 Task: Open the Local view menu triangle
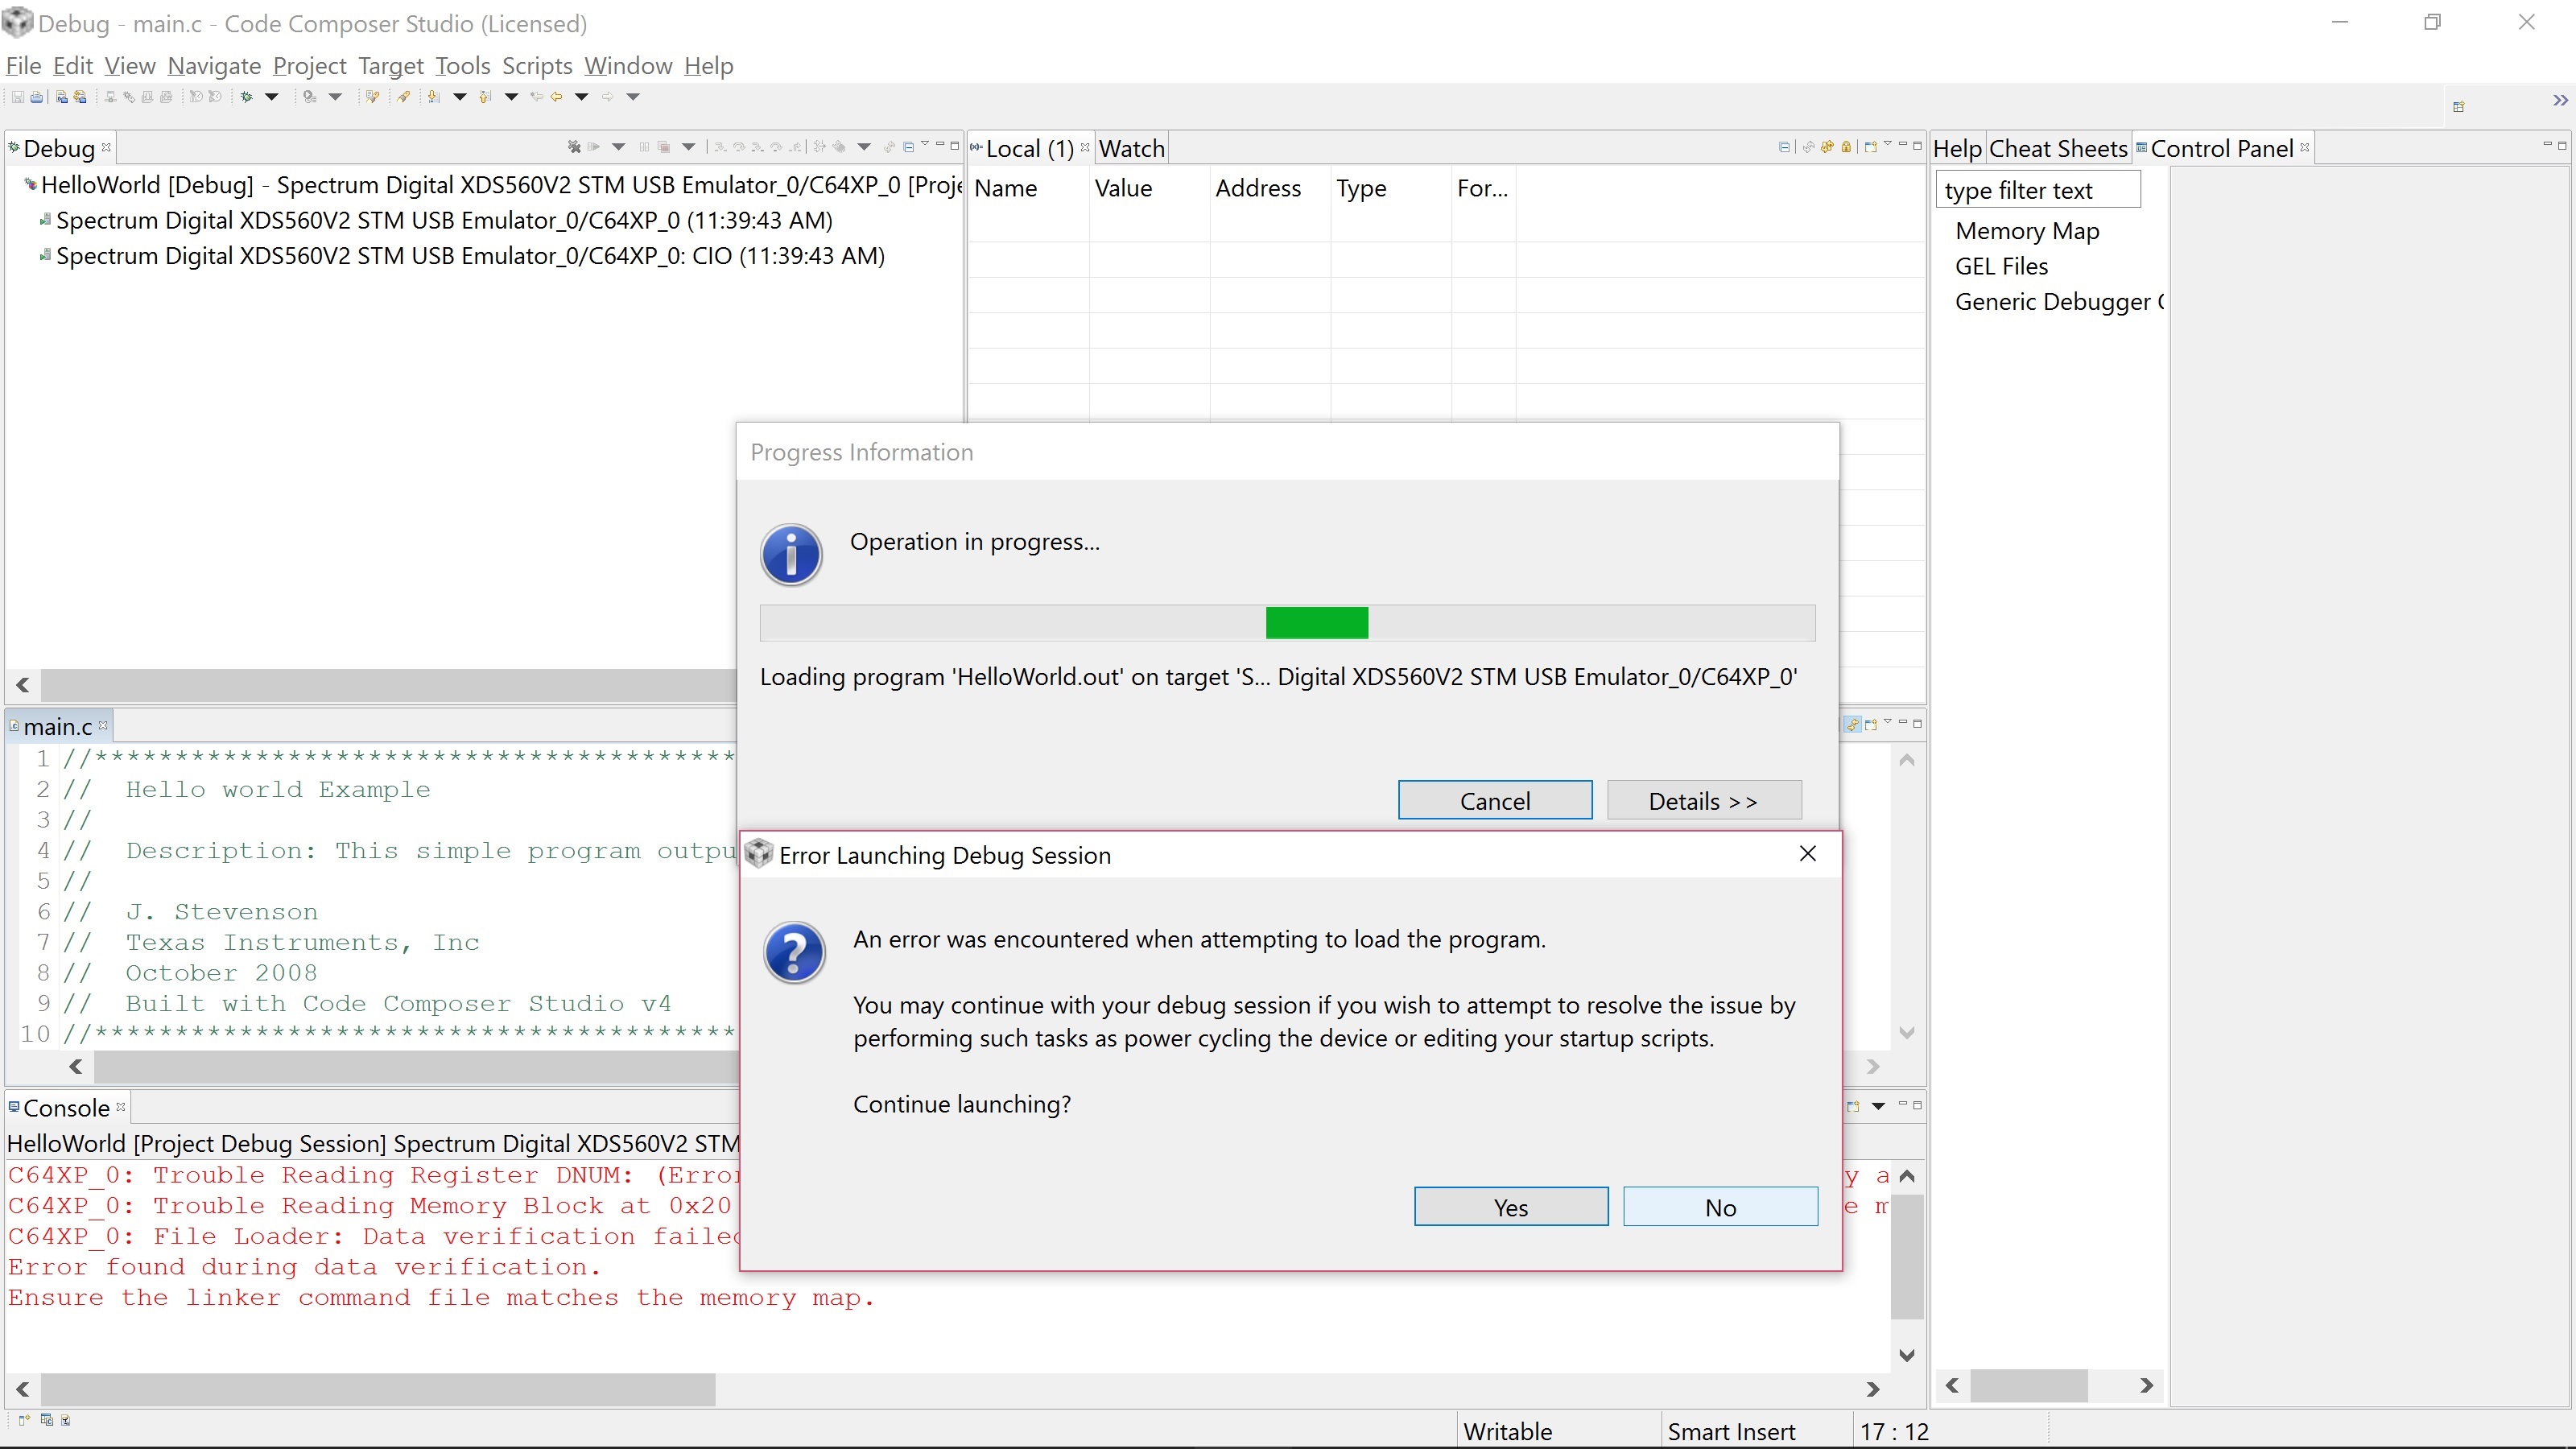pos(1888,143)
